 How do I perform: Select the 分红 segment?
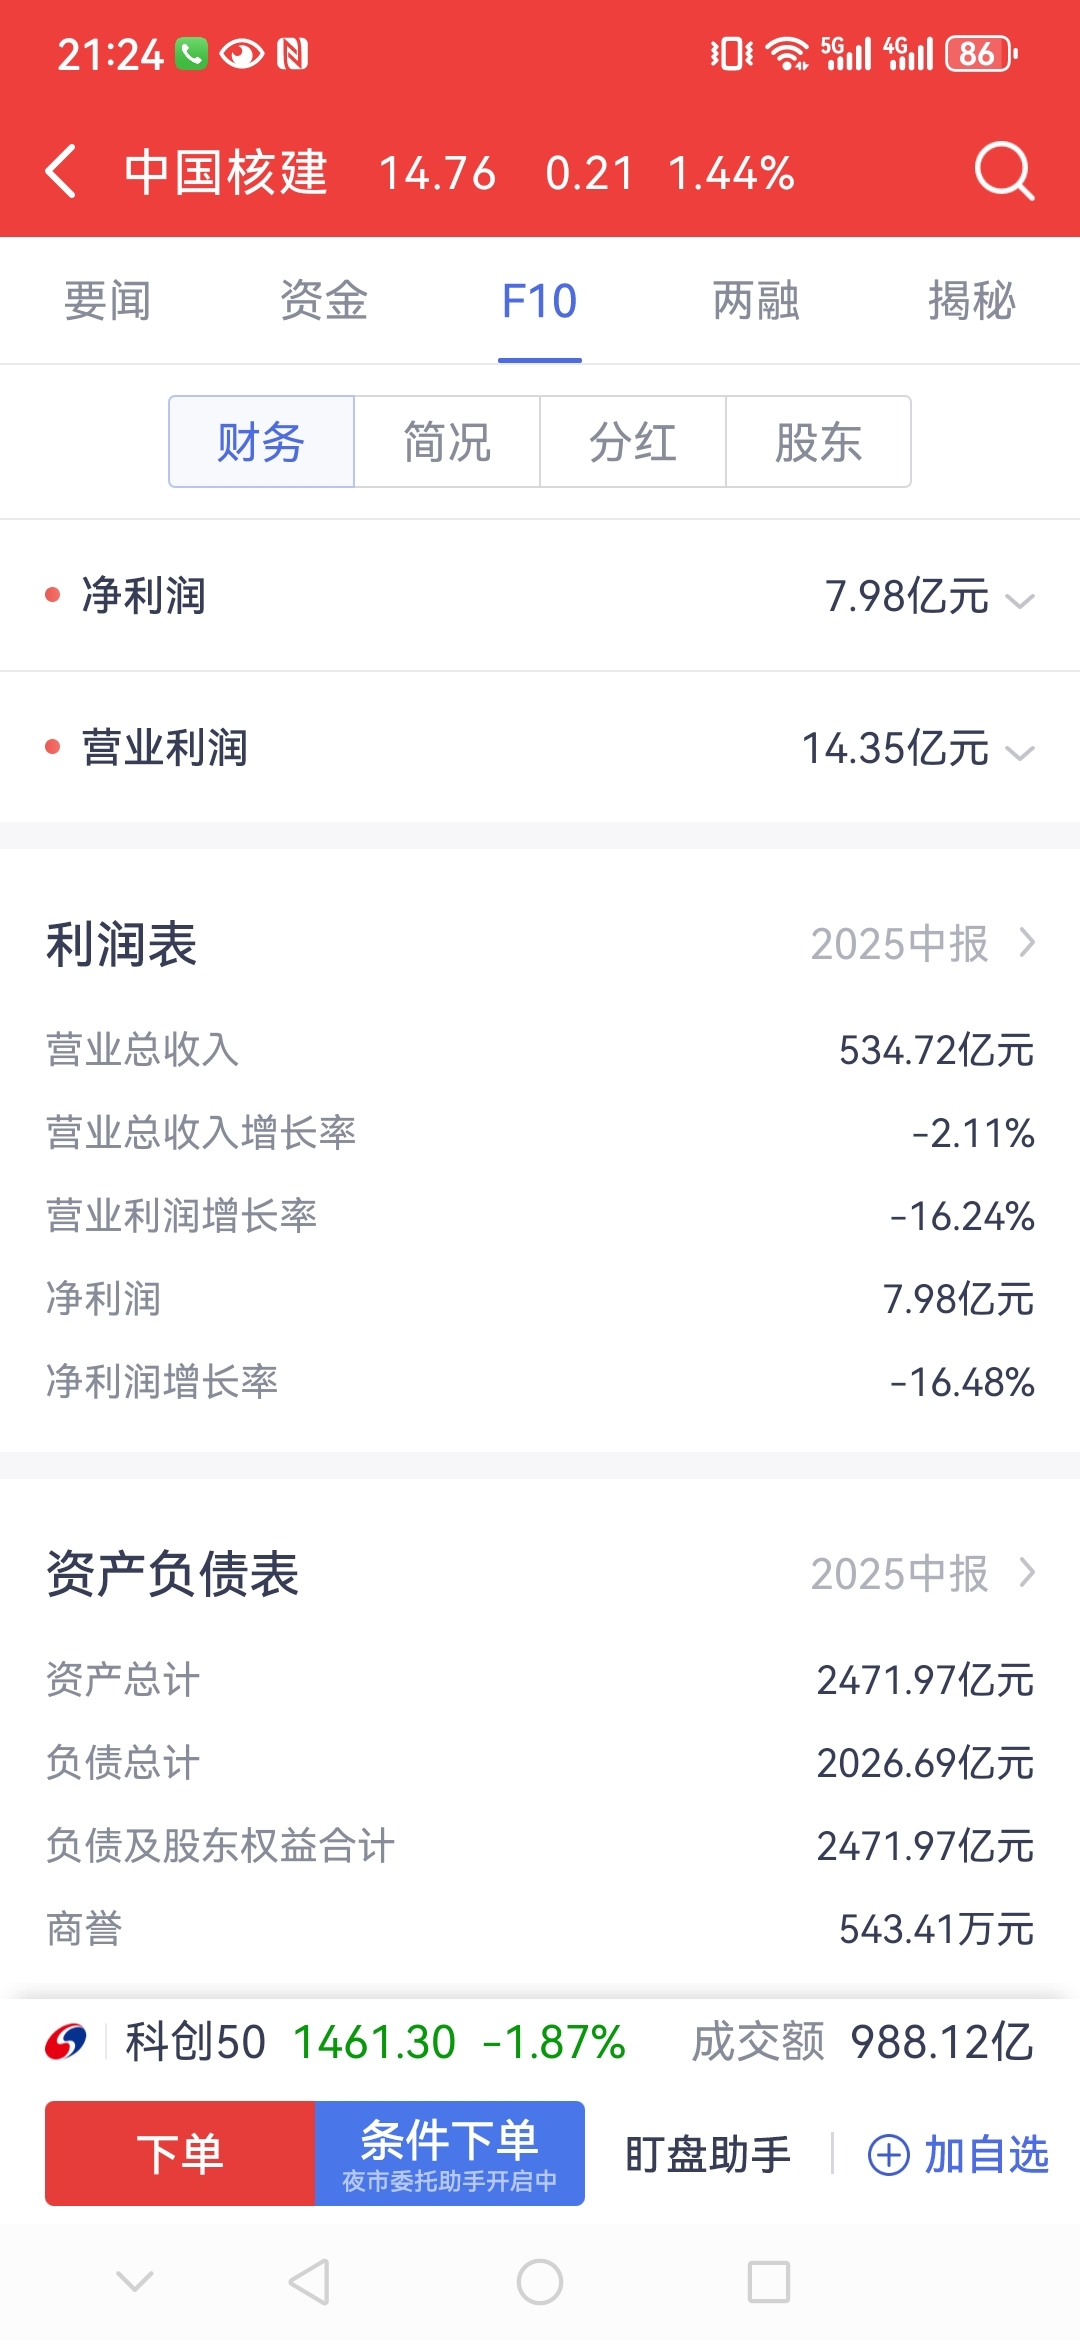point(632,442)
